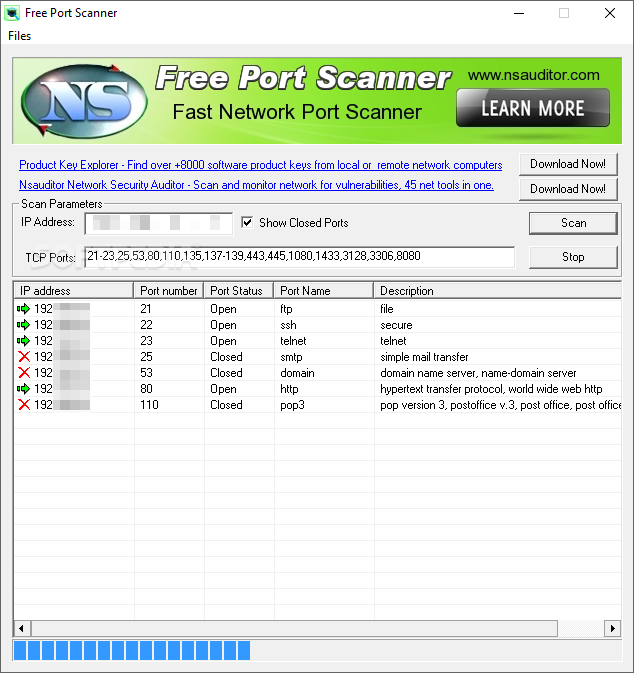Select the pop3 port name cell
The height and width of the screenshot is (673, 634).
292,405
